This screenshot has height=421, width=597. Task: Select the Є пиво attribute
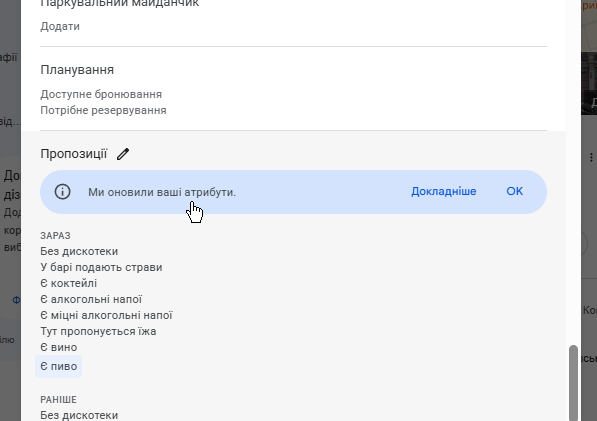coord(59,366)
